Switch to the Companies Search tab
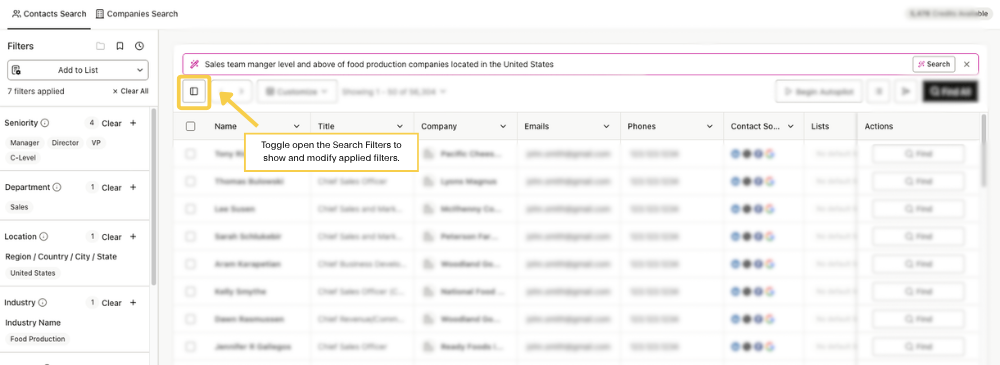This screenshot has width=1000, height=365. click(x=137, y=13)
